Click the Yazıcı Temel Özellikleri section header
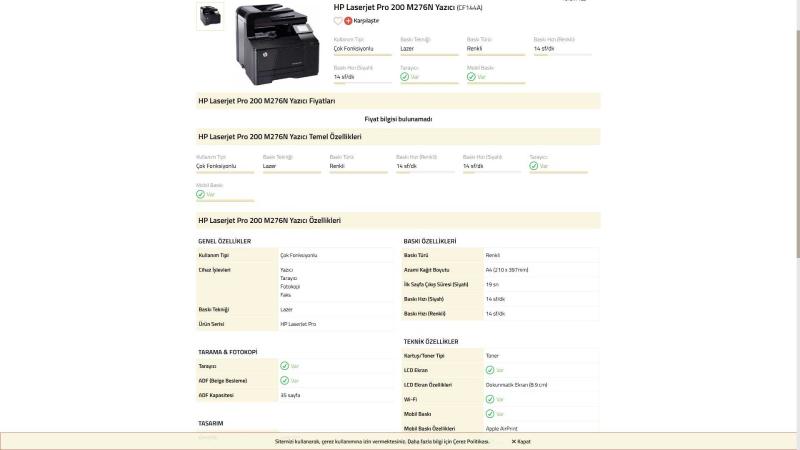This screenshot has width=800, height=450. (x=279, y=136)
